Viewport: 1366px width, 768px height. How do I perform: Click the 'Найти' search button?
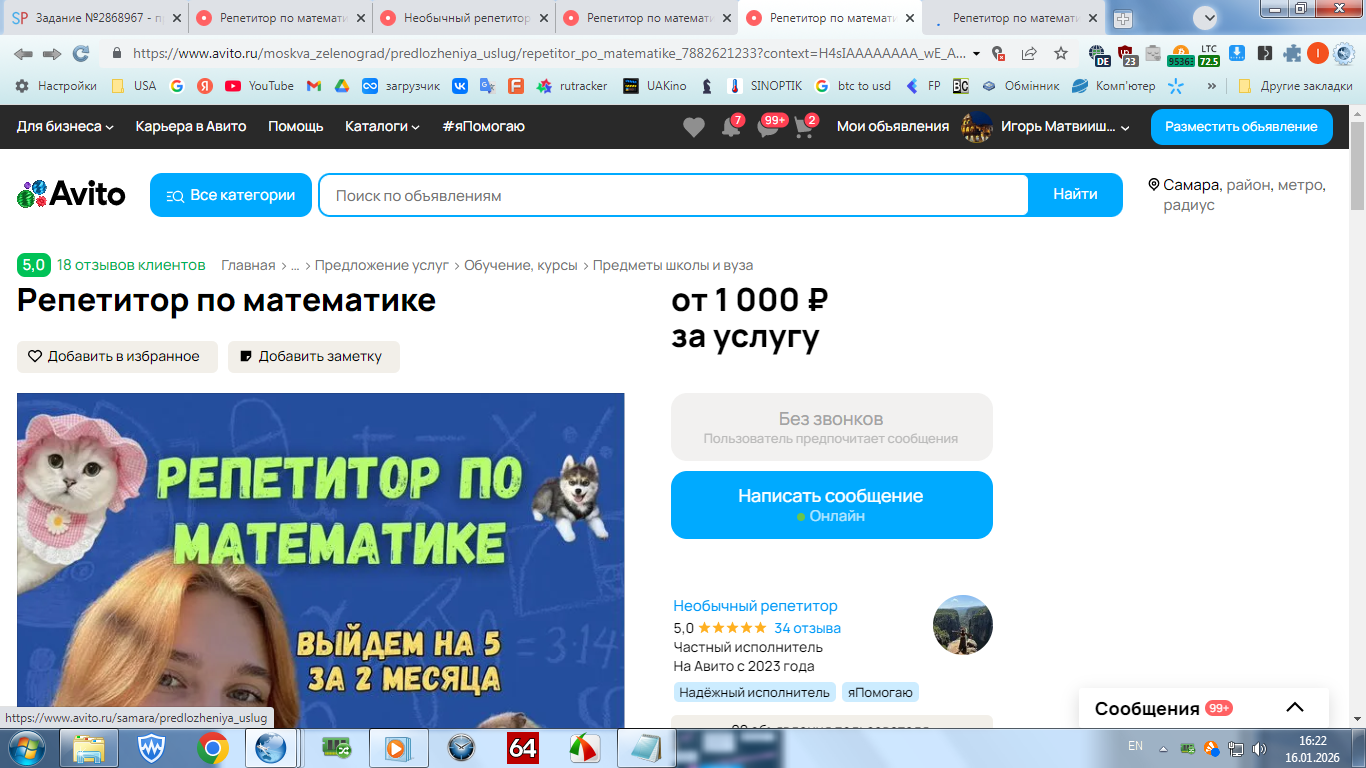coord(1075,195)
